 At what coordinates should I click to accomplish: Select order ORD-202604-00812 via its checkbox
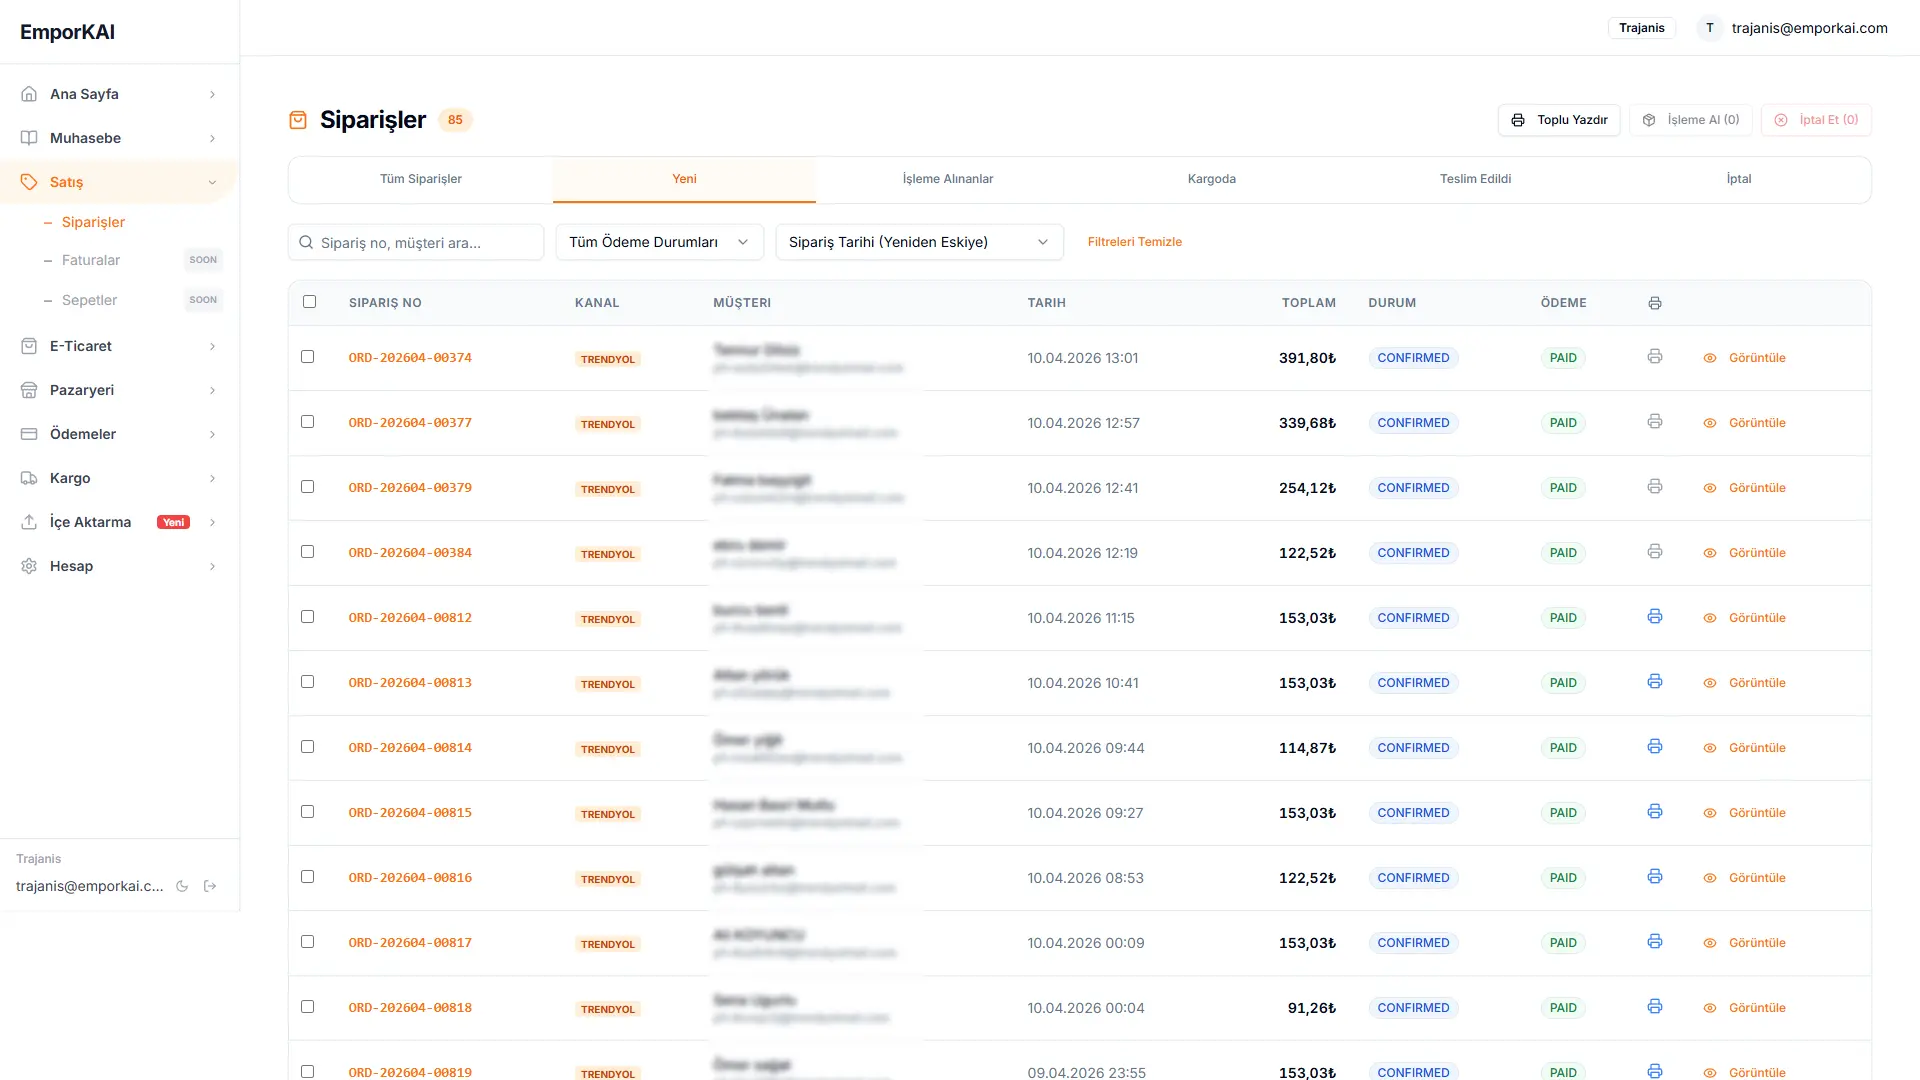307,617
